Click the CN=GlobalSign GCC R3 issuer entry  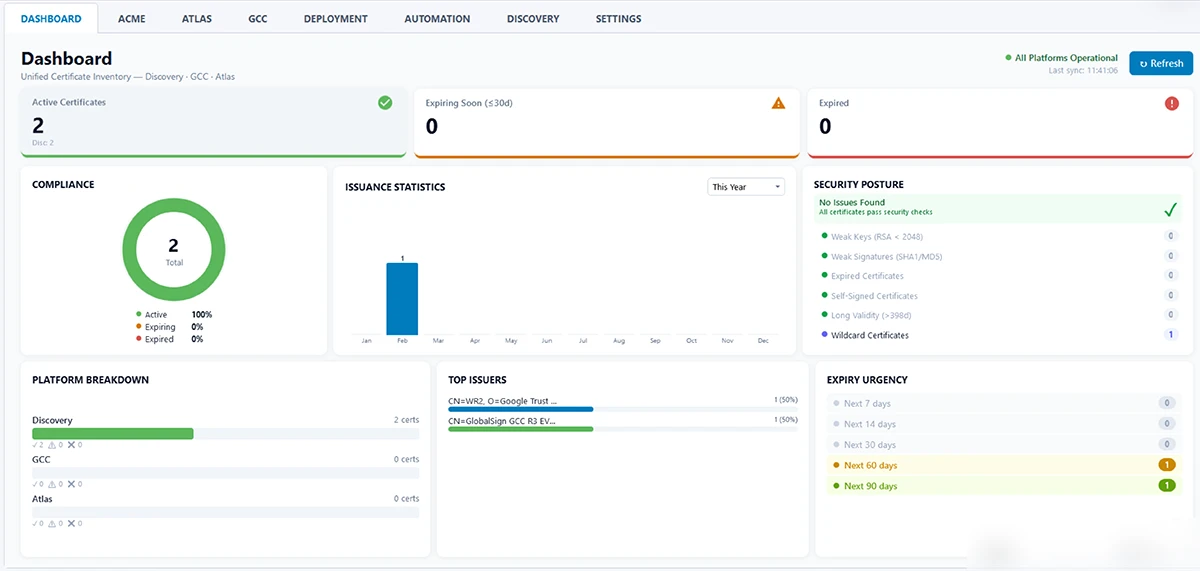coord(502,421)
